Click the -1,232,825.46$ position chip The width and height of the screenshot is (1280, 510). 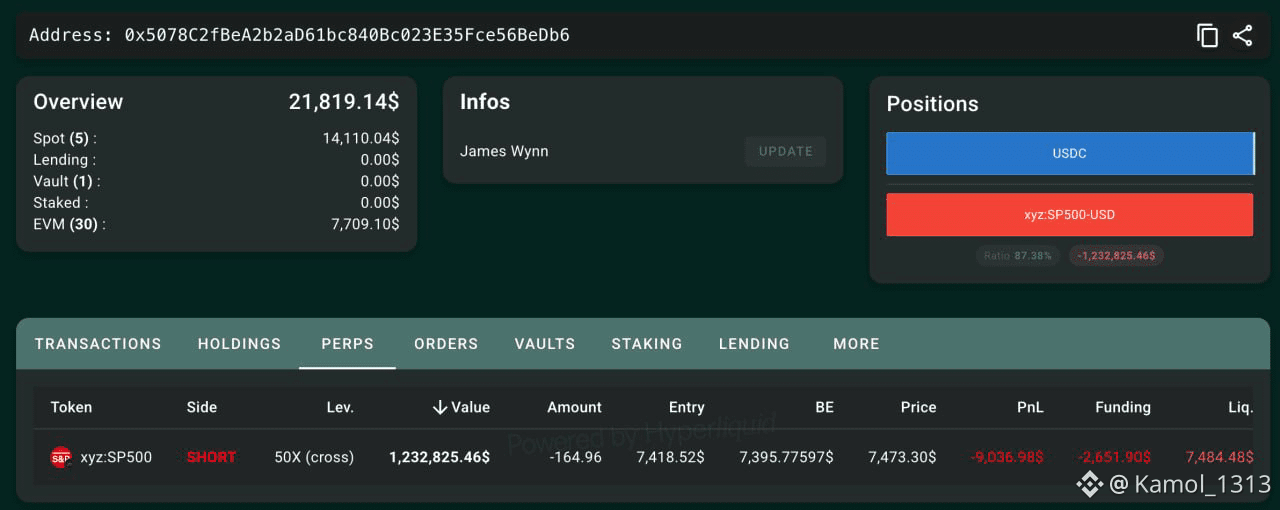1117,256
